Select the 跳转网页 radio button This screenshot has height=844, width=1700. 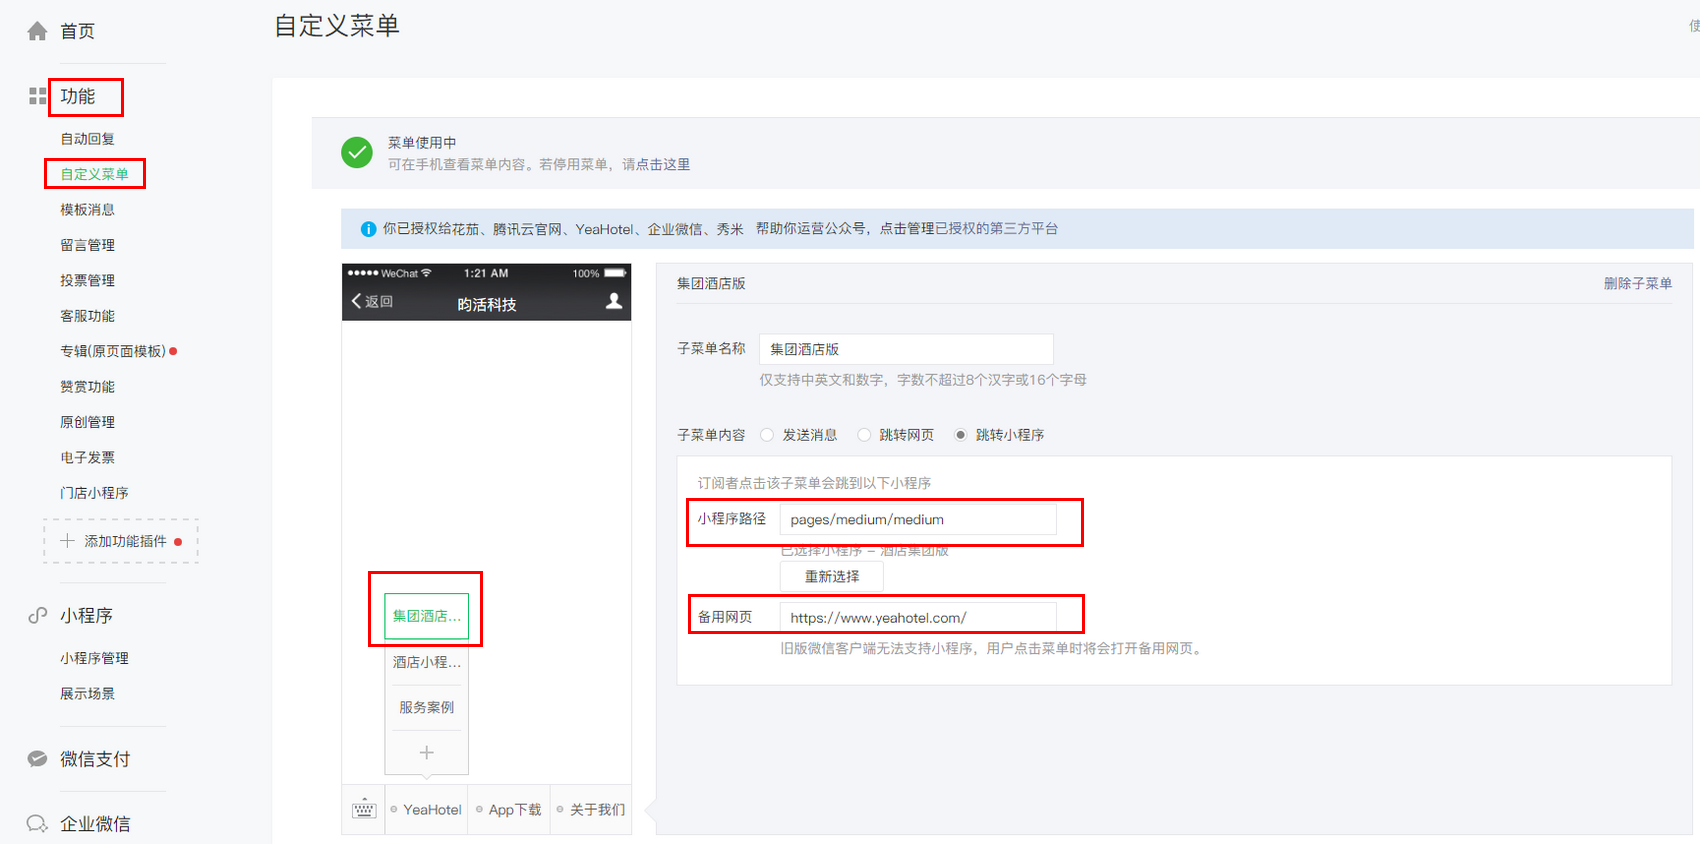(x=864, y=435)
